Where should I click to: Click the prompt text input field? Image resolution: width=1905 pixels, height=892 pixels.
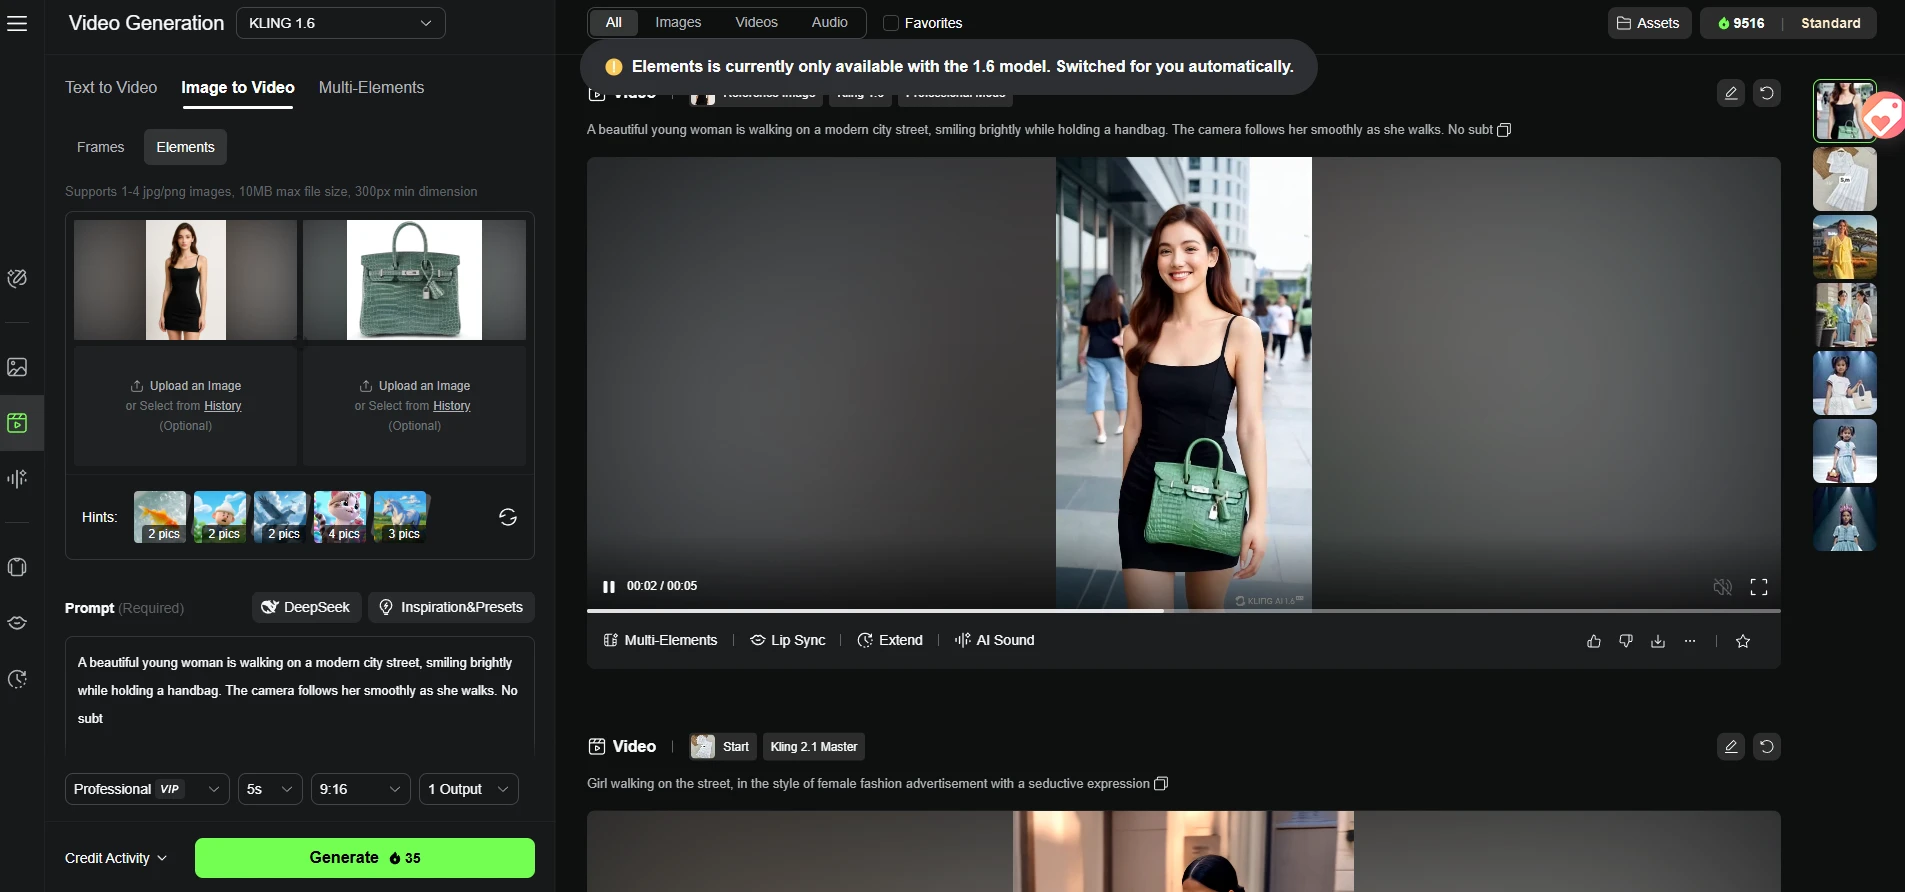[x=300, y=695]
